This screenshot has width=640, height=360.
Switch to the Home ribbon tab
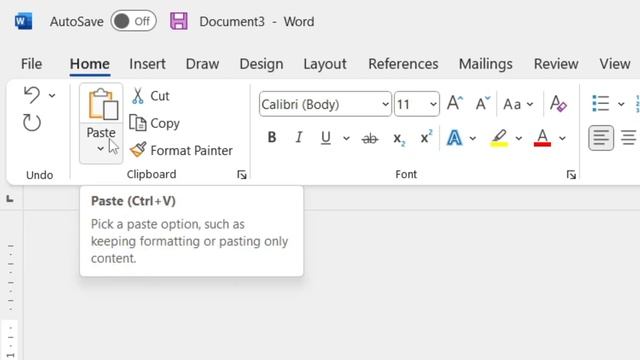(90, 64)
